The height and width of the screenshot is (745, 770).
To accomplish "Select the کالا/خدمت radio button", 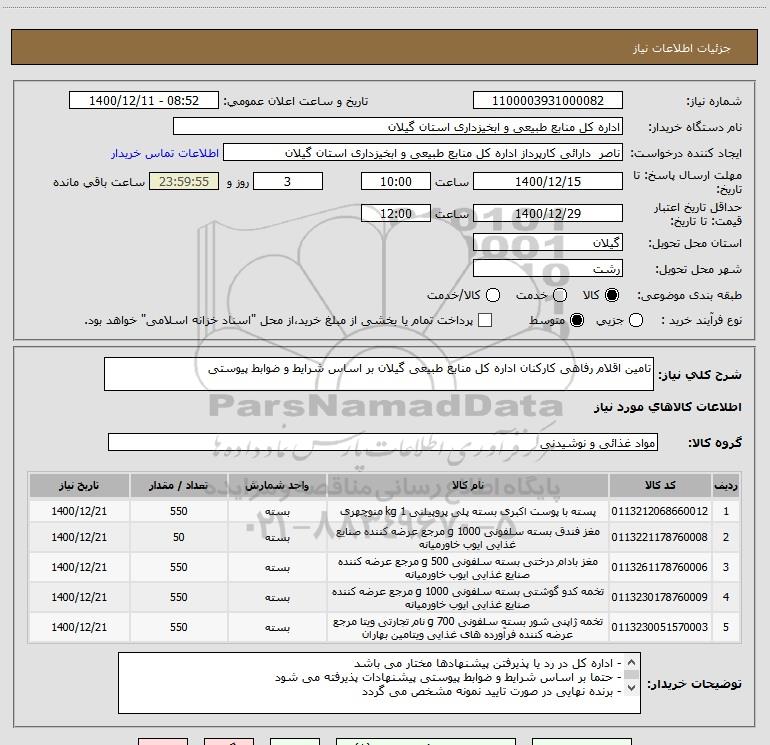I will coord(493,295).
